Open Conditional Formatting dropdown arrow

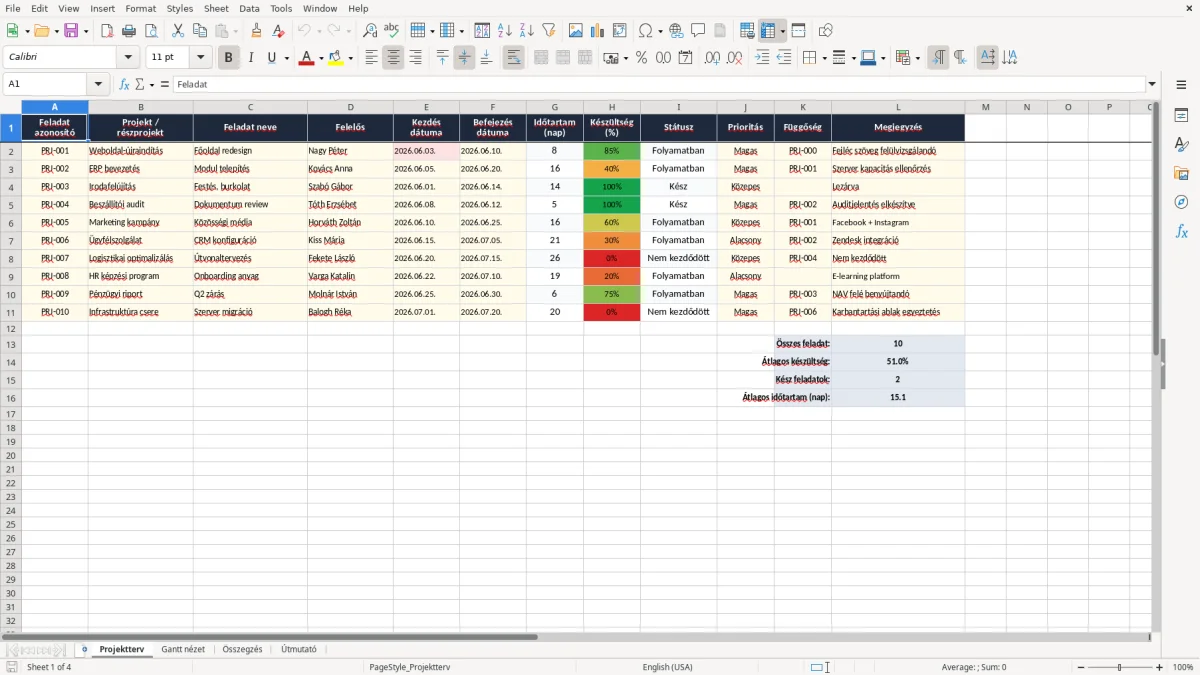click(x=917, y=58)
